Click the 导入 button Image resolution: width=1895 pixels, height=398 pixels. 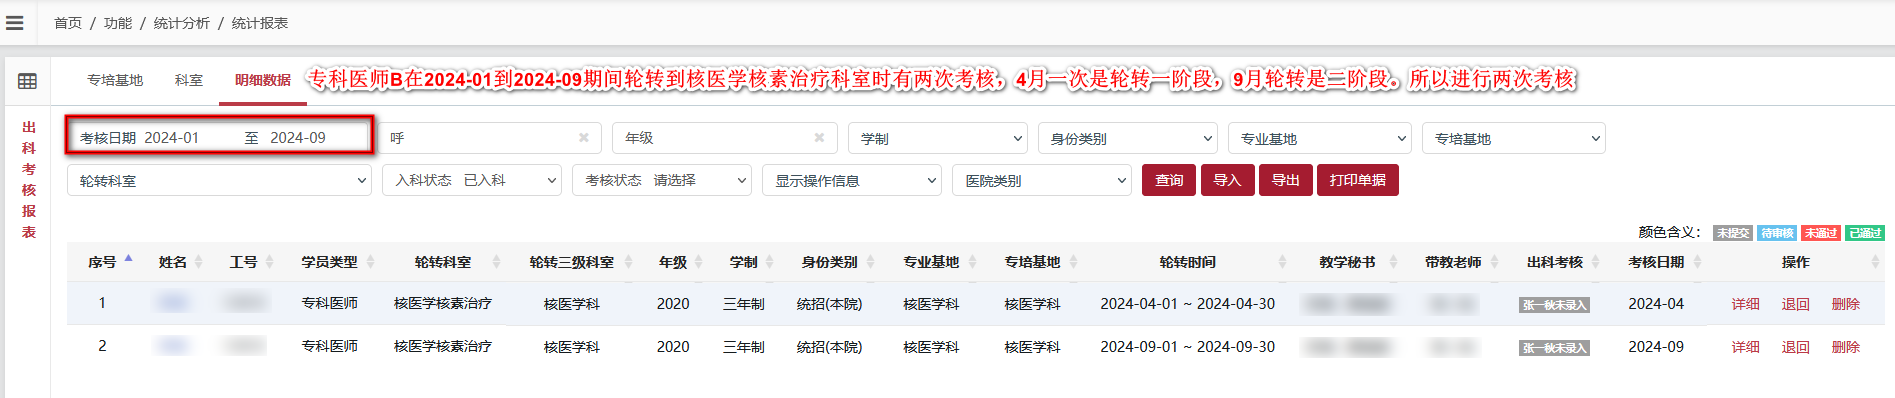pos(1227,180)
